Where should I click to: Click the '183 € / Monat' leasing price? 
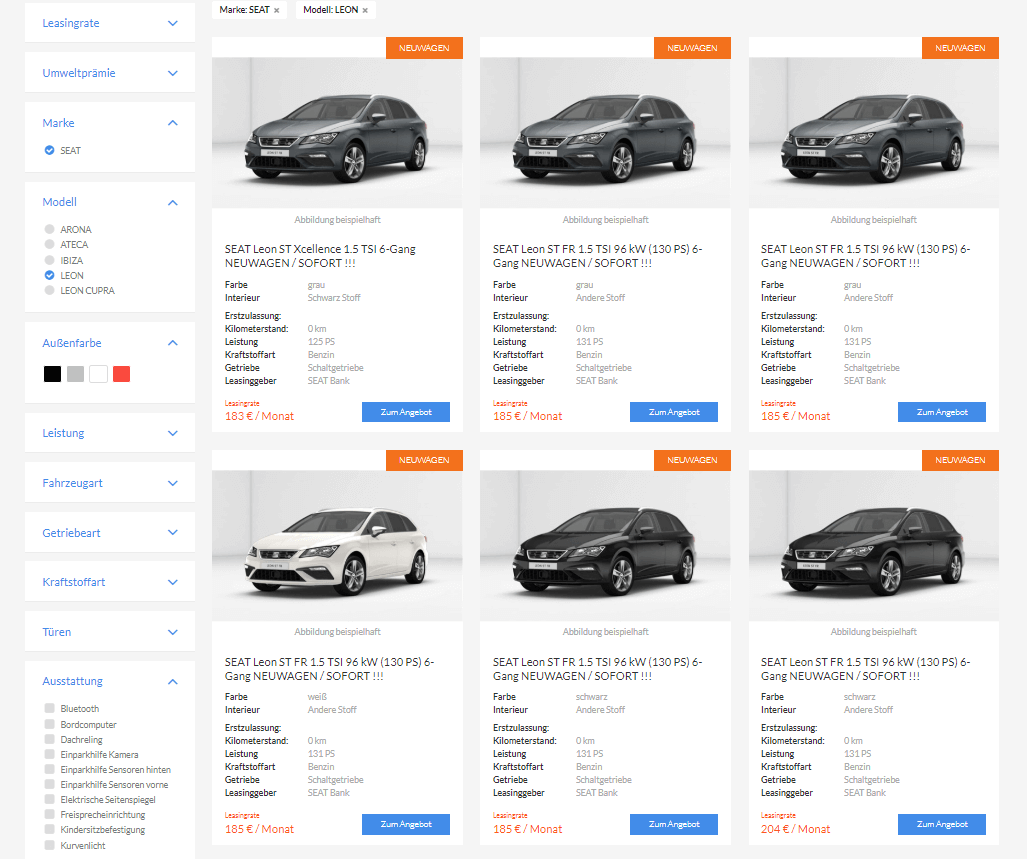(259, 416)
